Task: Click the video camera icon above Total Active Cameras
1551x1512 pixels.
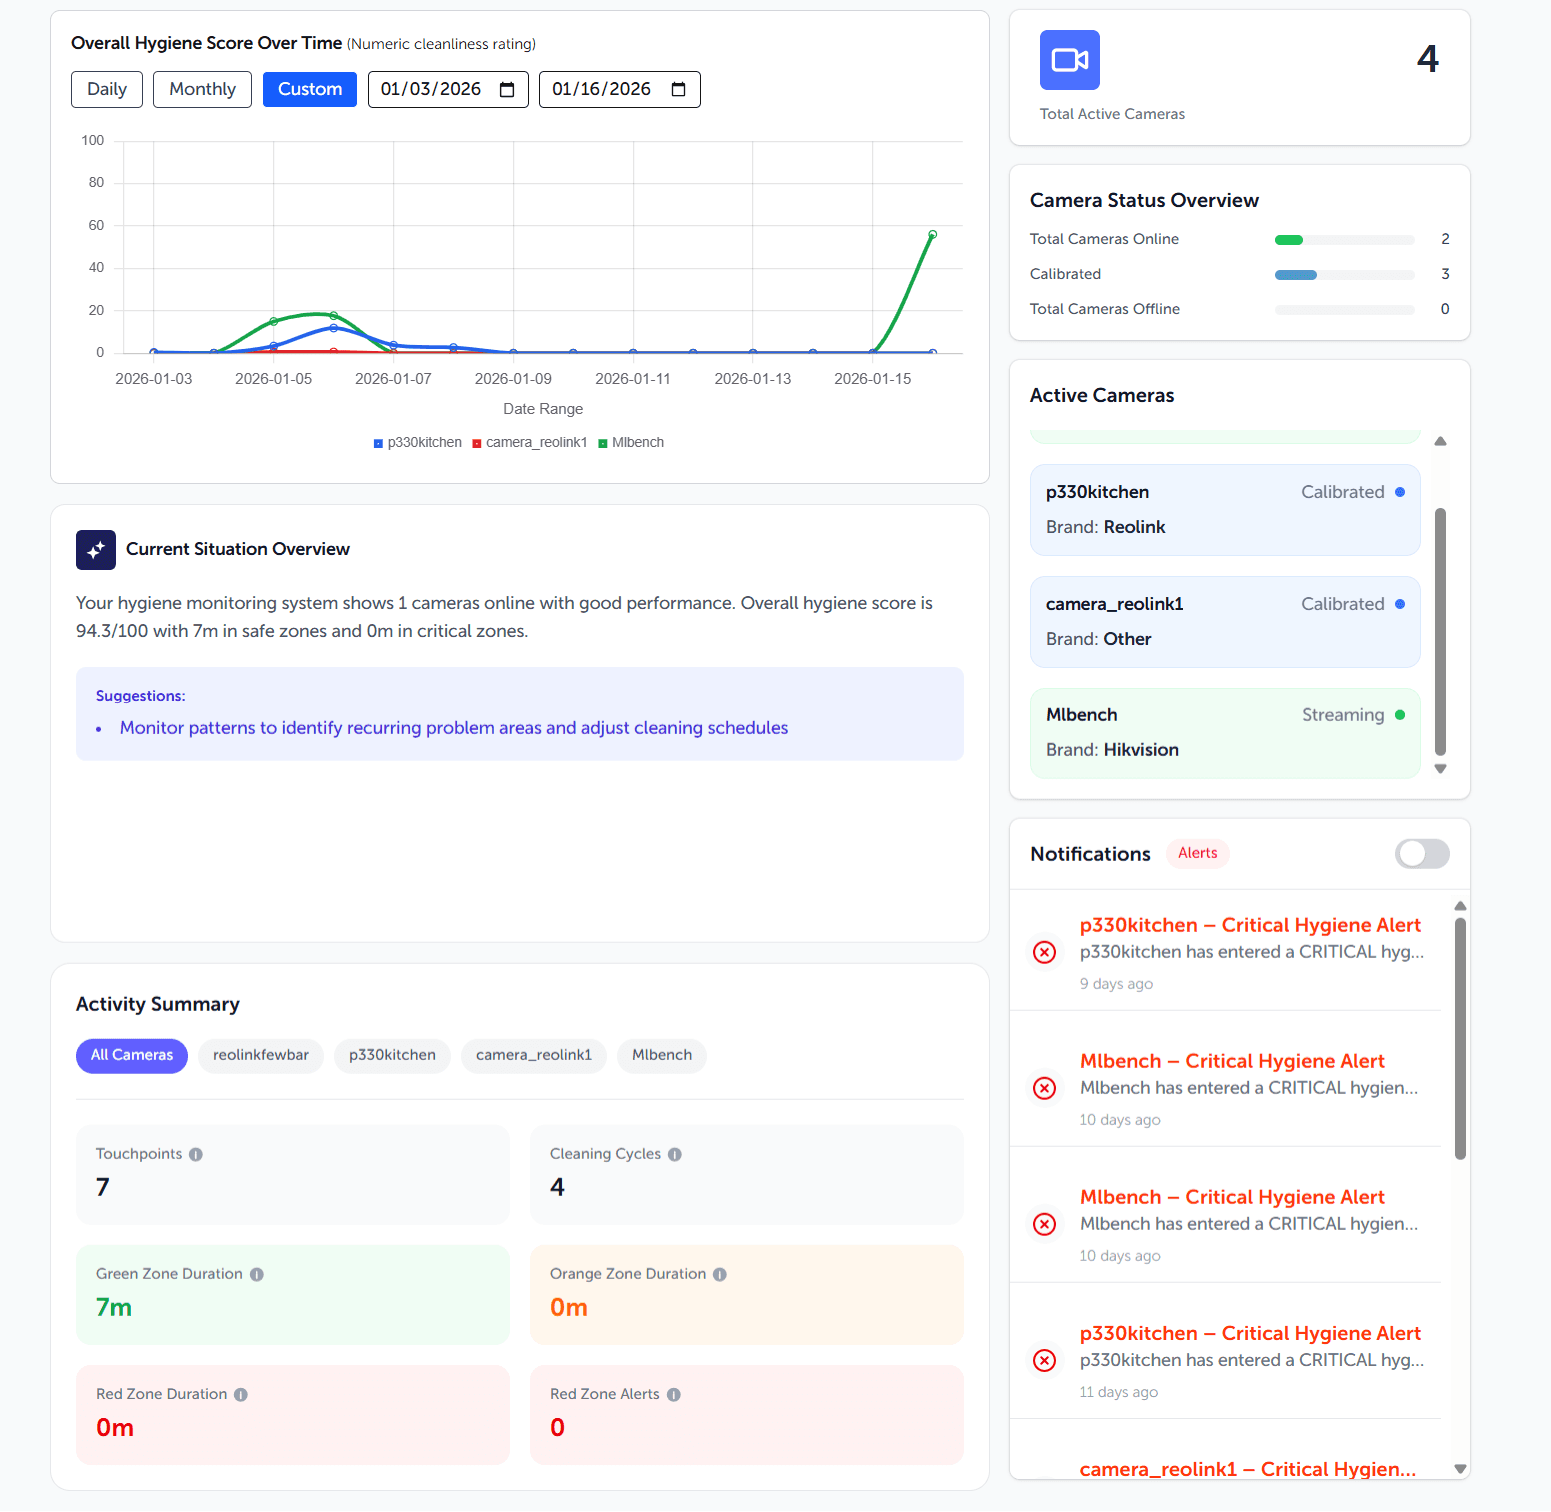Action: point(1069,60)
